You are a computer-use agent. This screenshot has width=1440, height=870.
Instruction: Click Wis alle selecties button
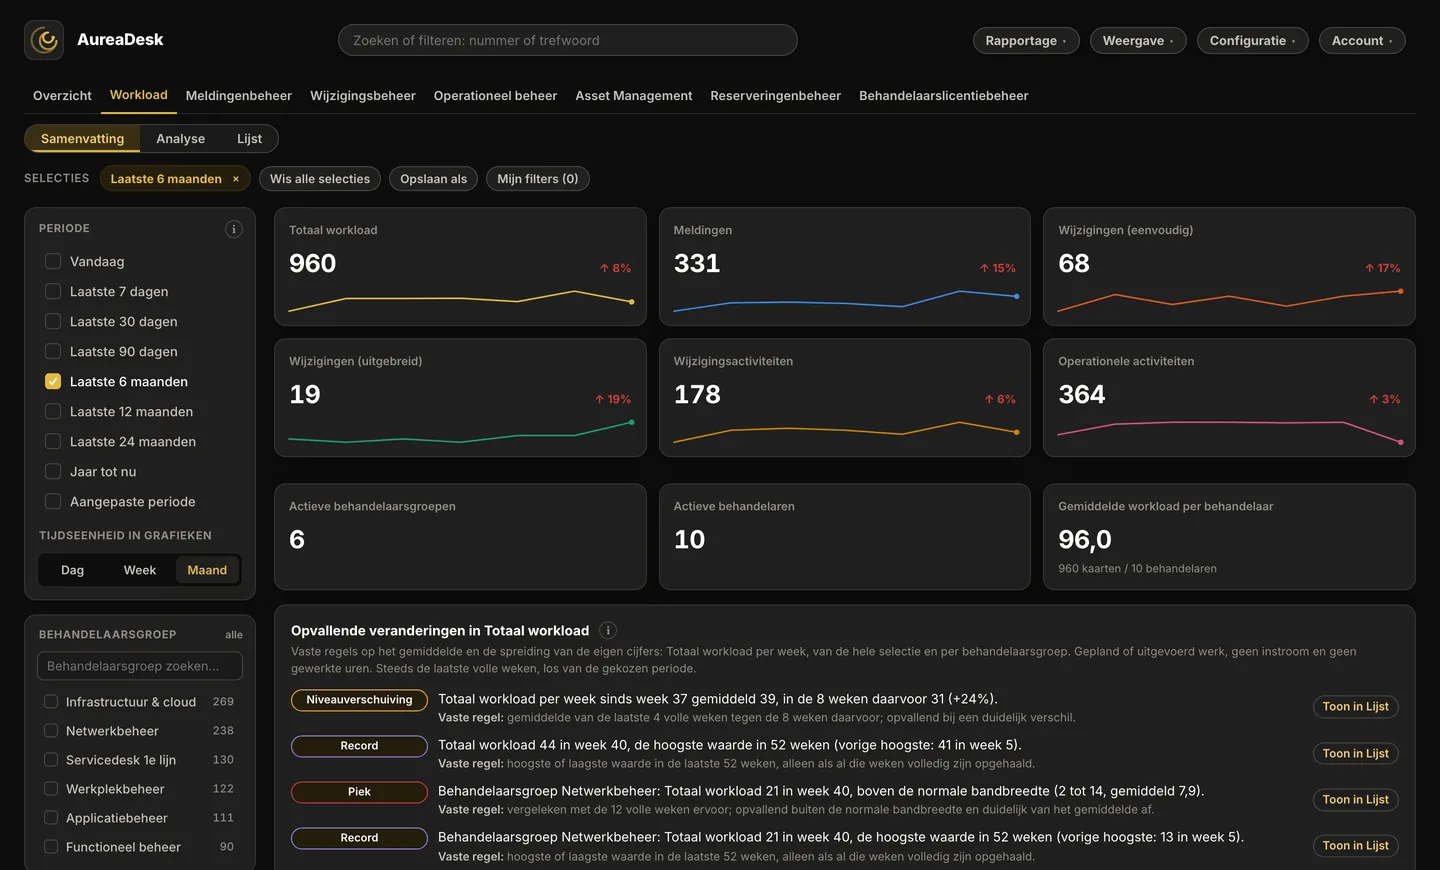(x=320, y=179)
